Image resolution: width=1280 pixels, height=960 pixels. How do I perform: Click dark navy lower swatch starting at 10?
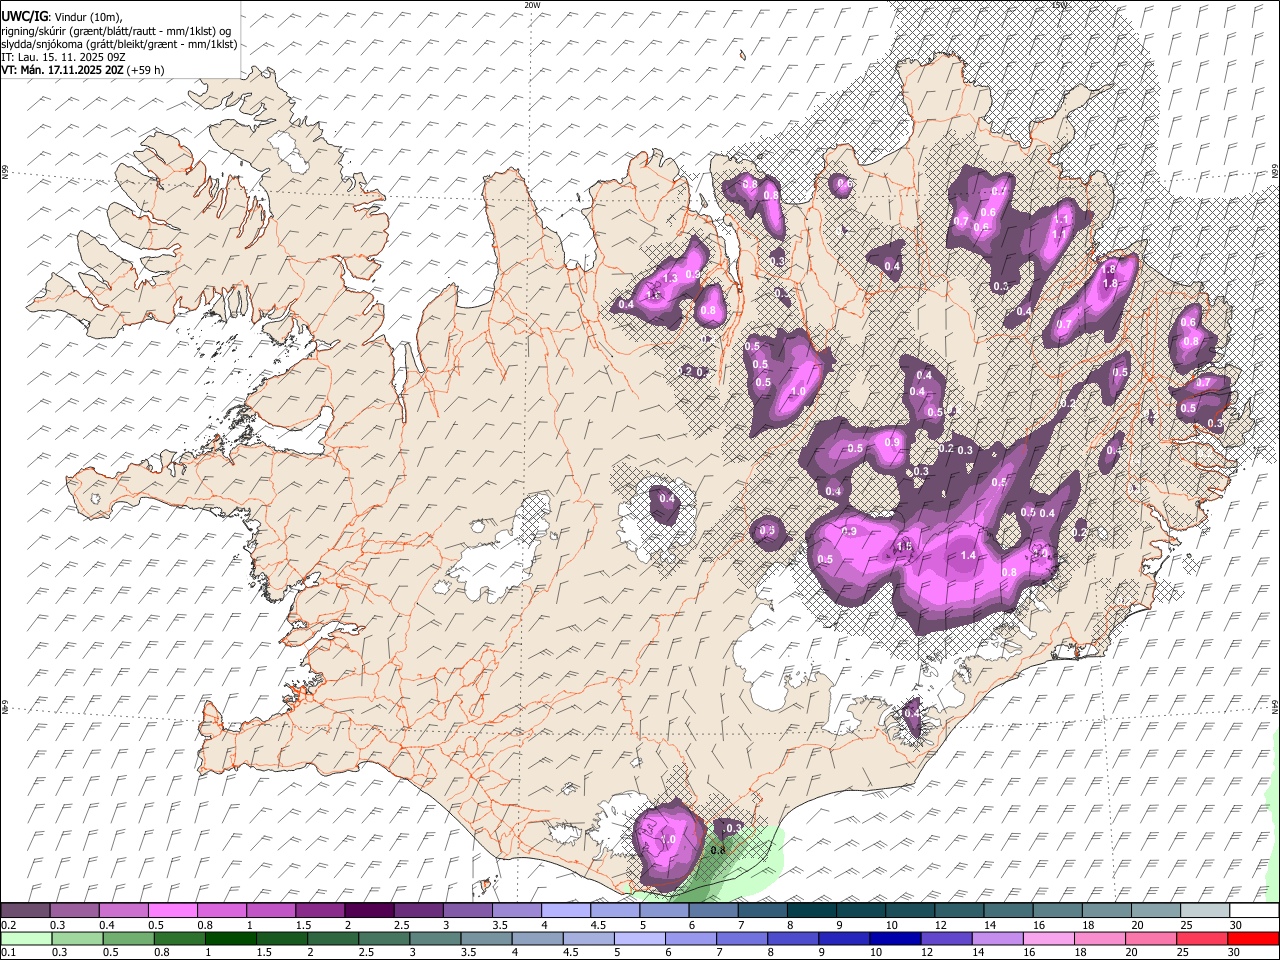click(x=895, y=938)
